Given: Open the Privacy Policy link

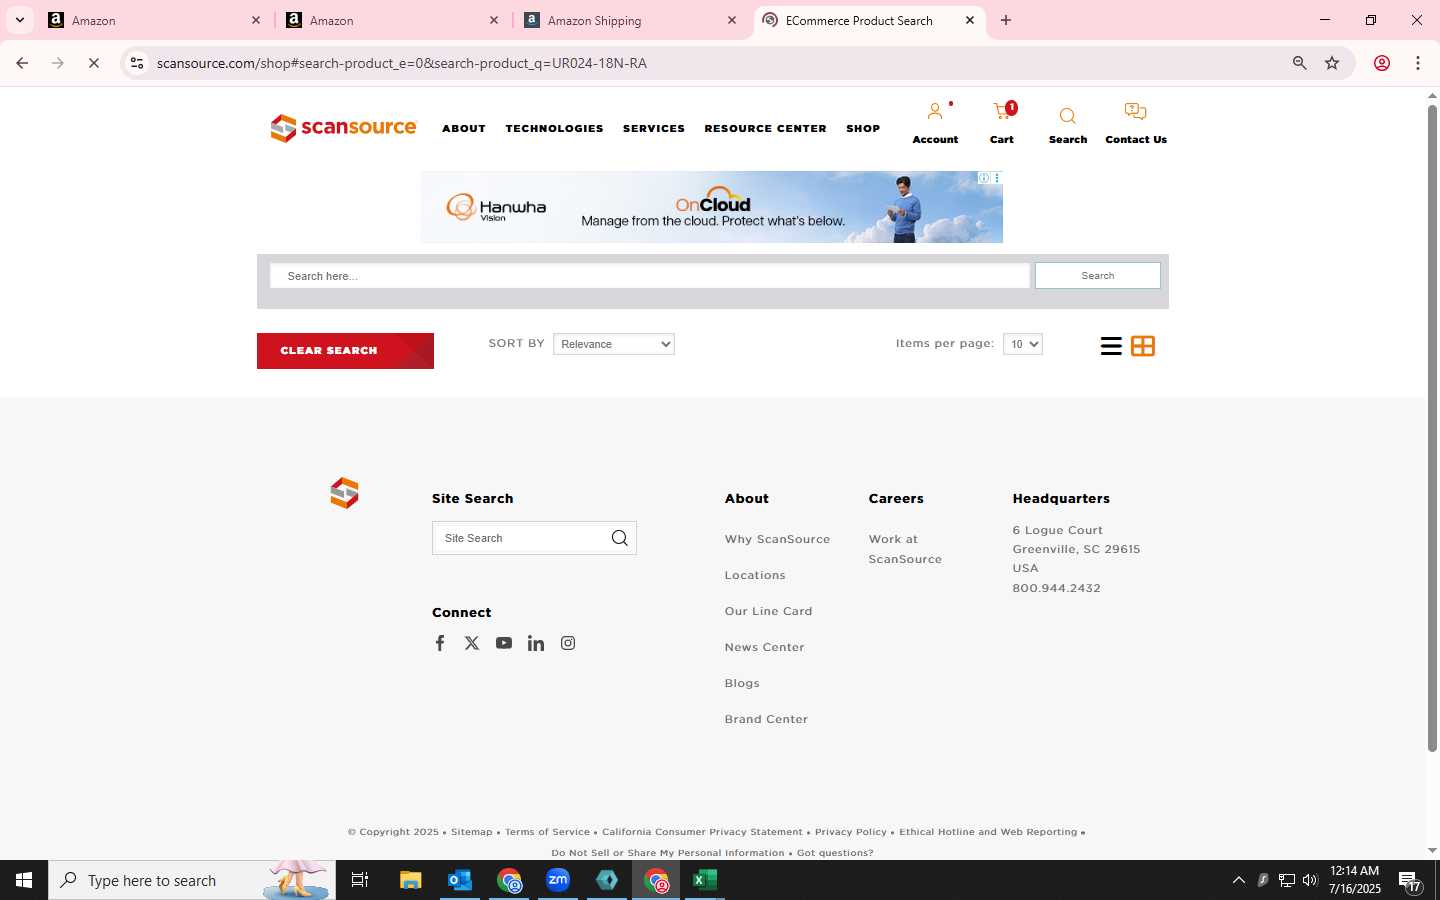Looking at the screenshot, I should click(850, 832).
